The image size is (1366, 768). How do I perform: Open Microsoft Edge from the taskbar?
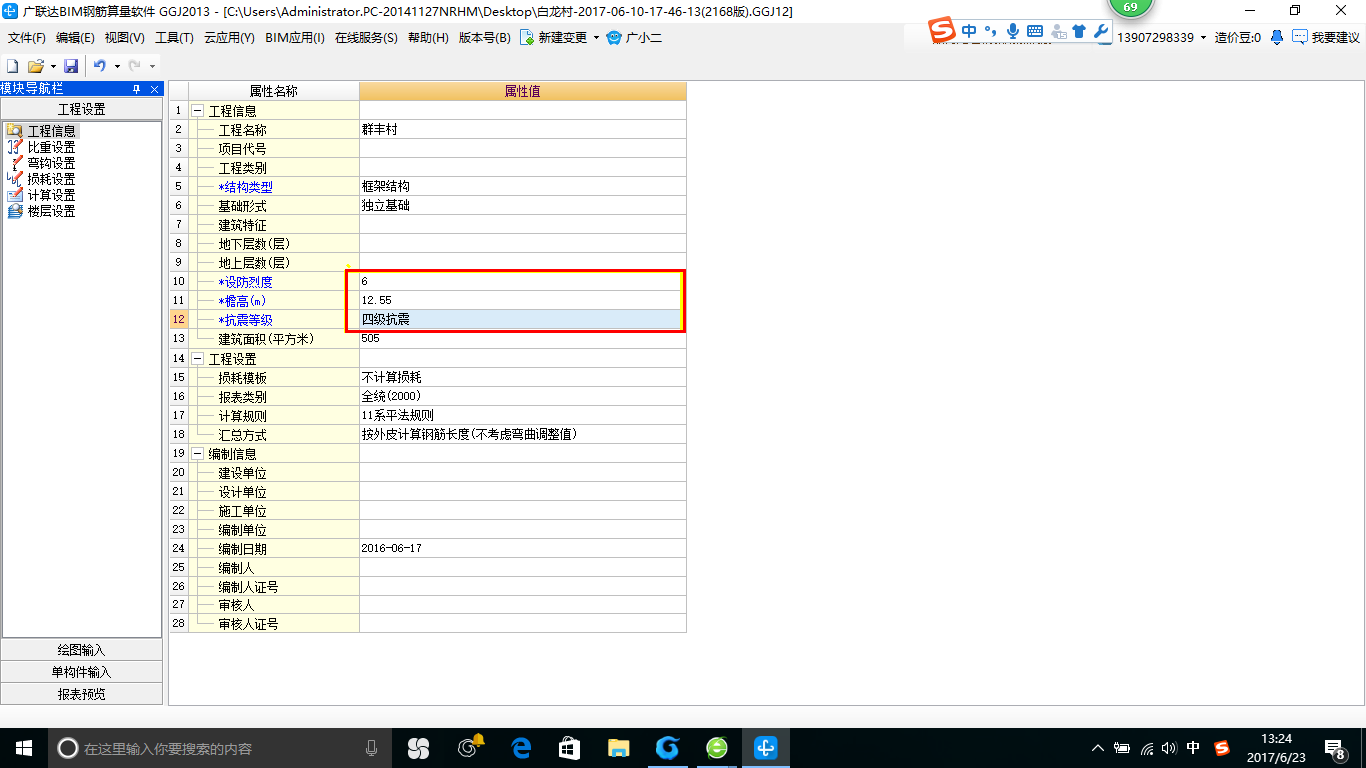[x=521, y=748]
